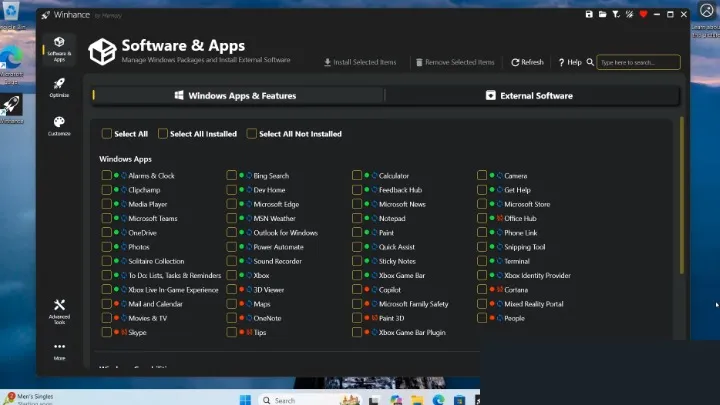
Task: Launch Microsoft Edge from the taskbar
Action: click(438, 400)
